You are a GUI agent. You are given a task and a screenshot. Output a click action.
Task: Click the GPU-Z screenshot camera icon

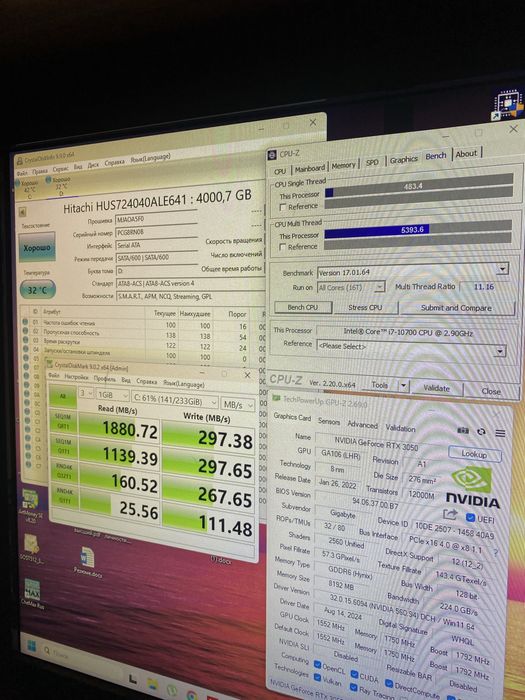(x=463, y=430)
